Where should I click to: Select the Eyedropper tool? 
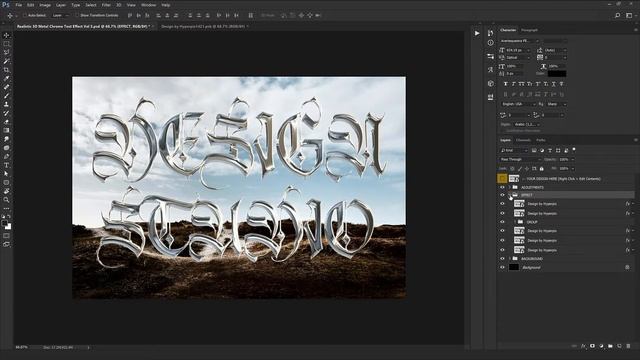(7, 78)
